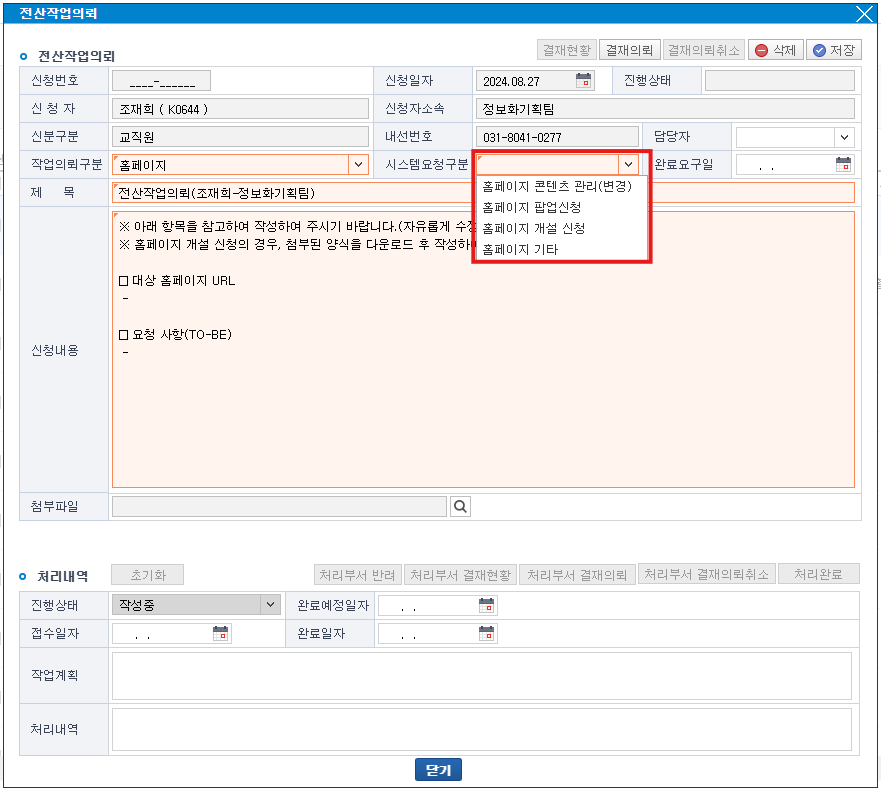Image resolution: width=881 pixels, height=790 pixels.
Task: Choose 홈페이지 개설 신청 from list
Action: [x=533, y=228]
